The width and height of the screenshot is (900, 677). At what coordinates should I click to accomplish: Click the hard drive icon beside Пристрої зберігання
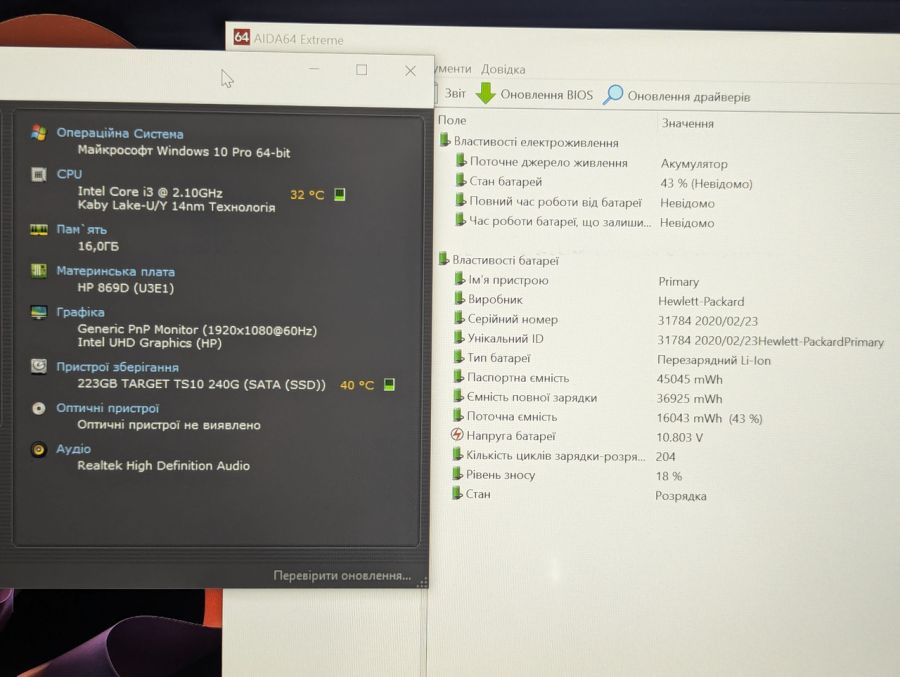(38, 366)
